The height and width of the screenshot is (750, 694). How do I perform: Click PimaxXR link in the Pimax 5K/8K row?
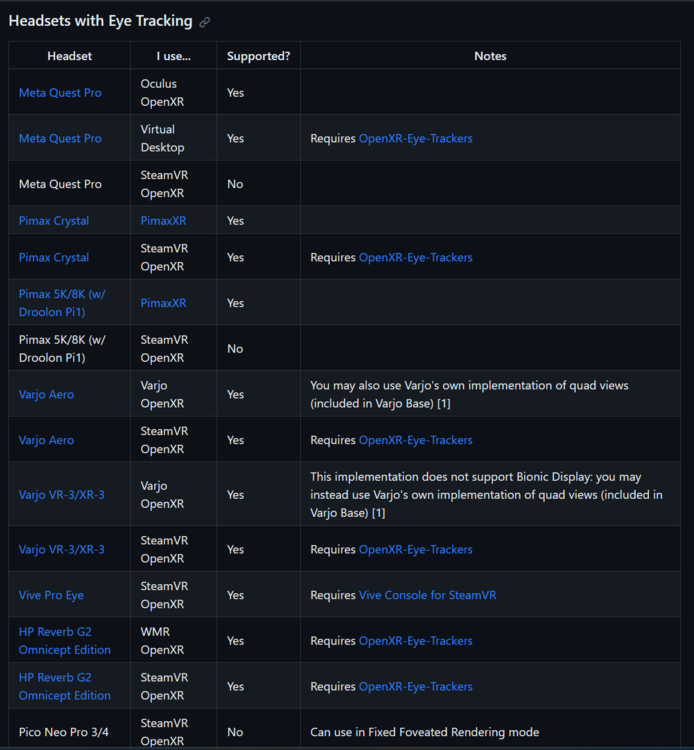coord(163,303)
